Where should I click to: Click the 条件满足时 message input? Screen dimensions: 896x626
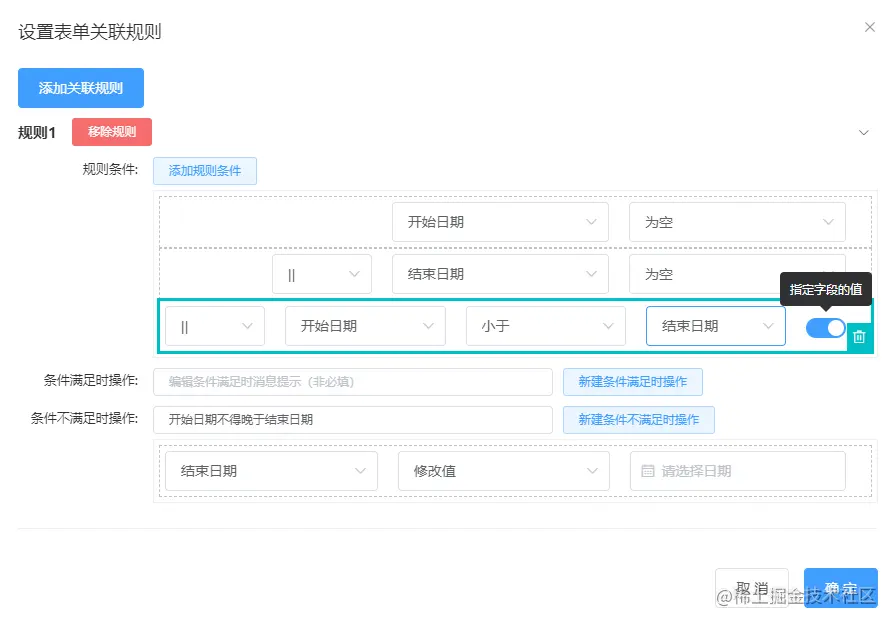pyautogui.click(x=353, y=382)
